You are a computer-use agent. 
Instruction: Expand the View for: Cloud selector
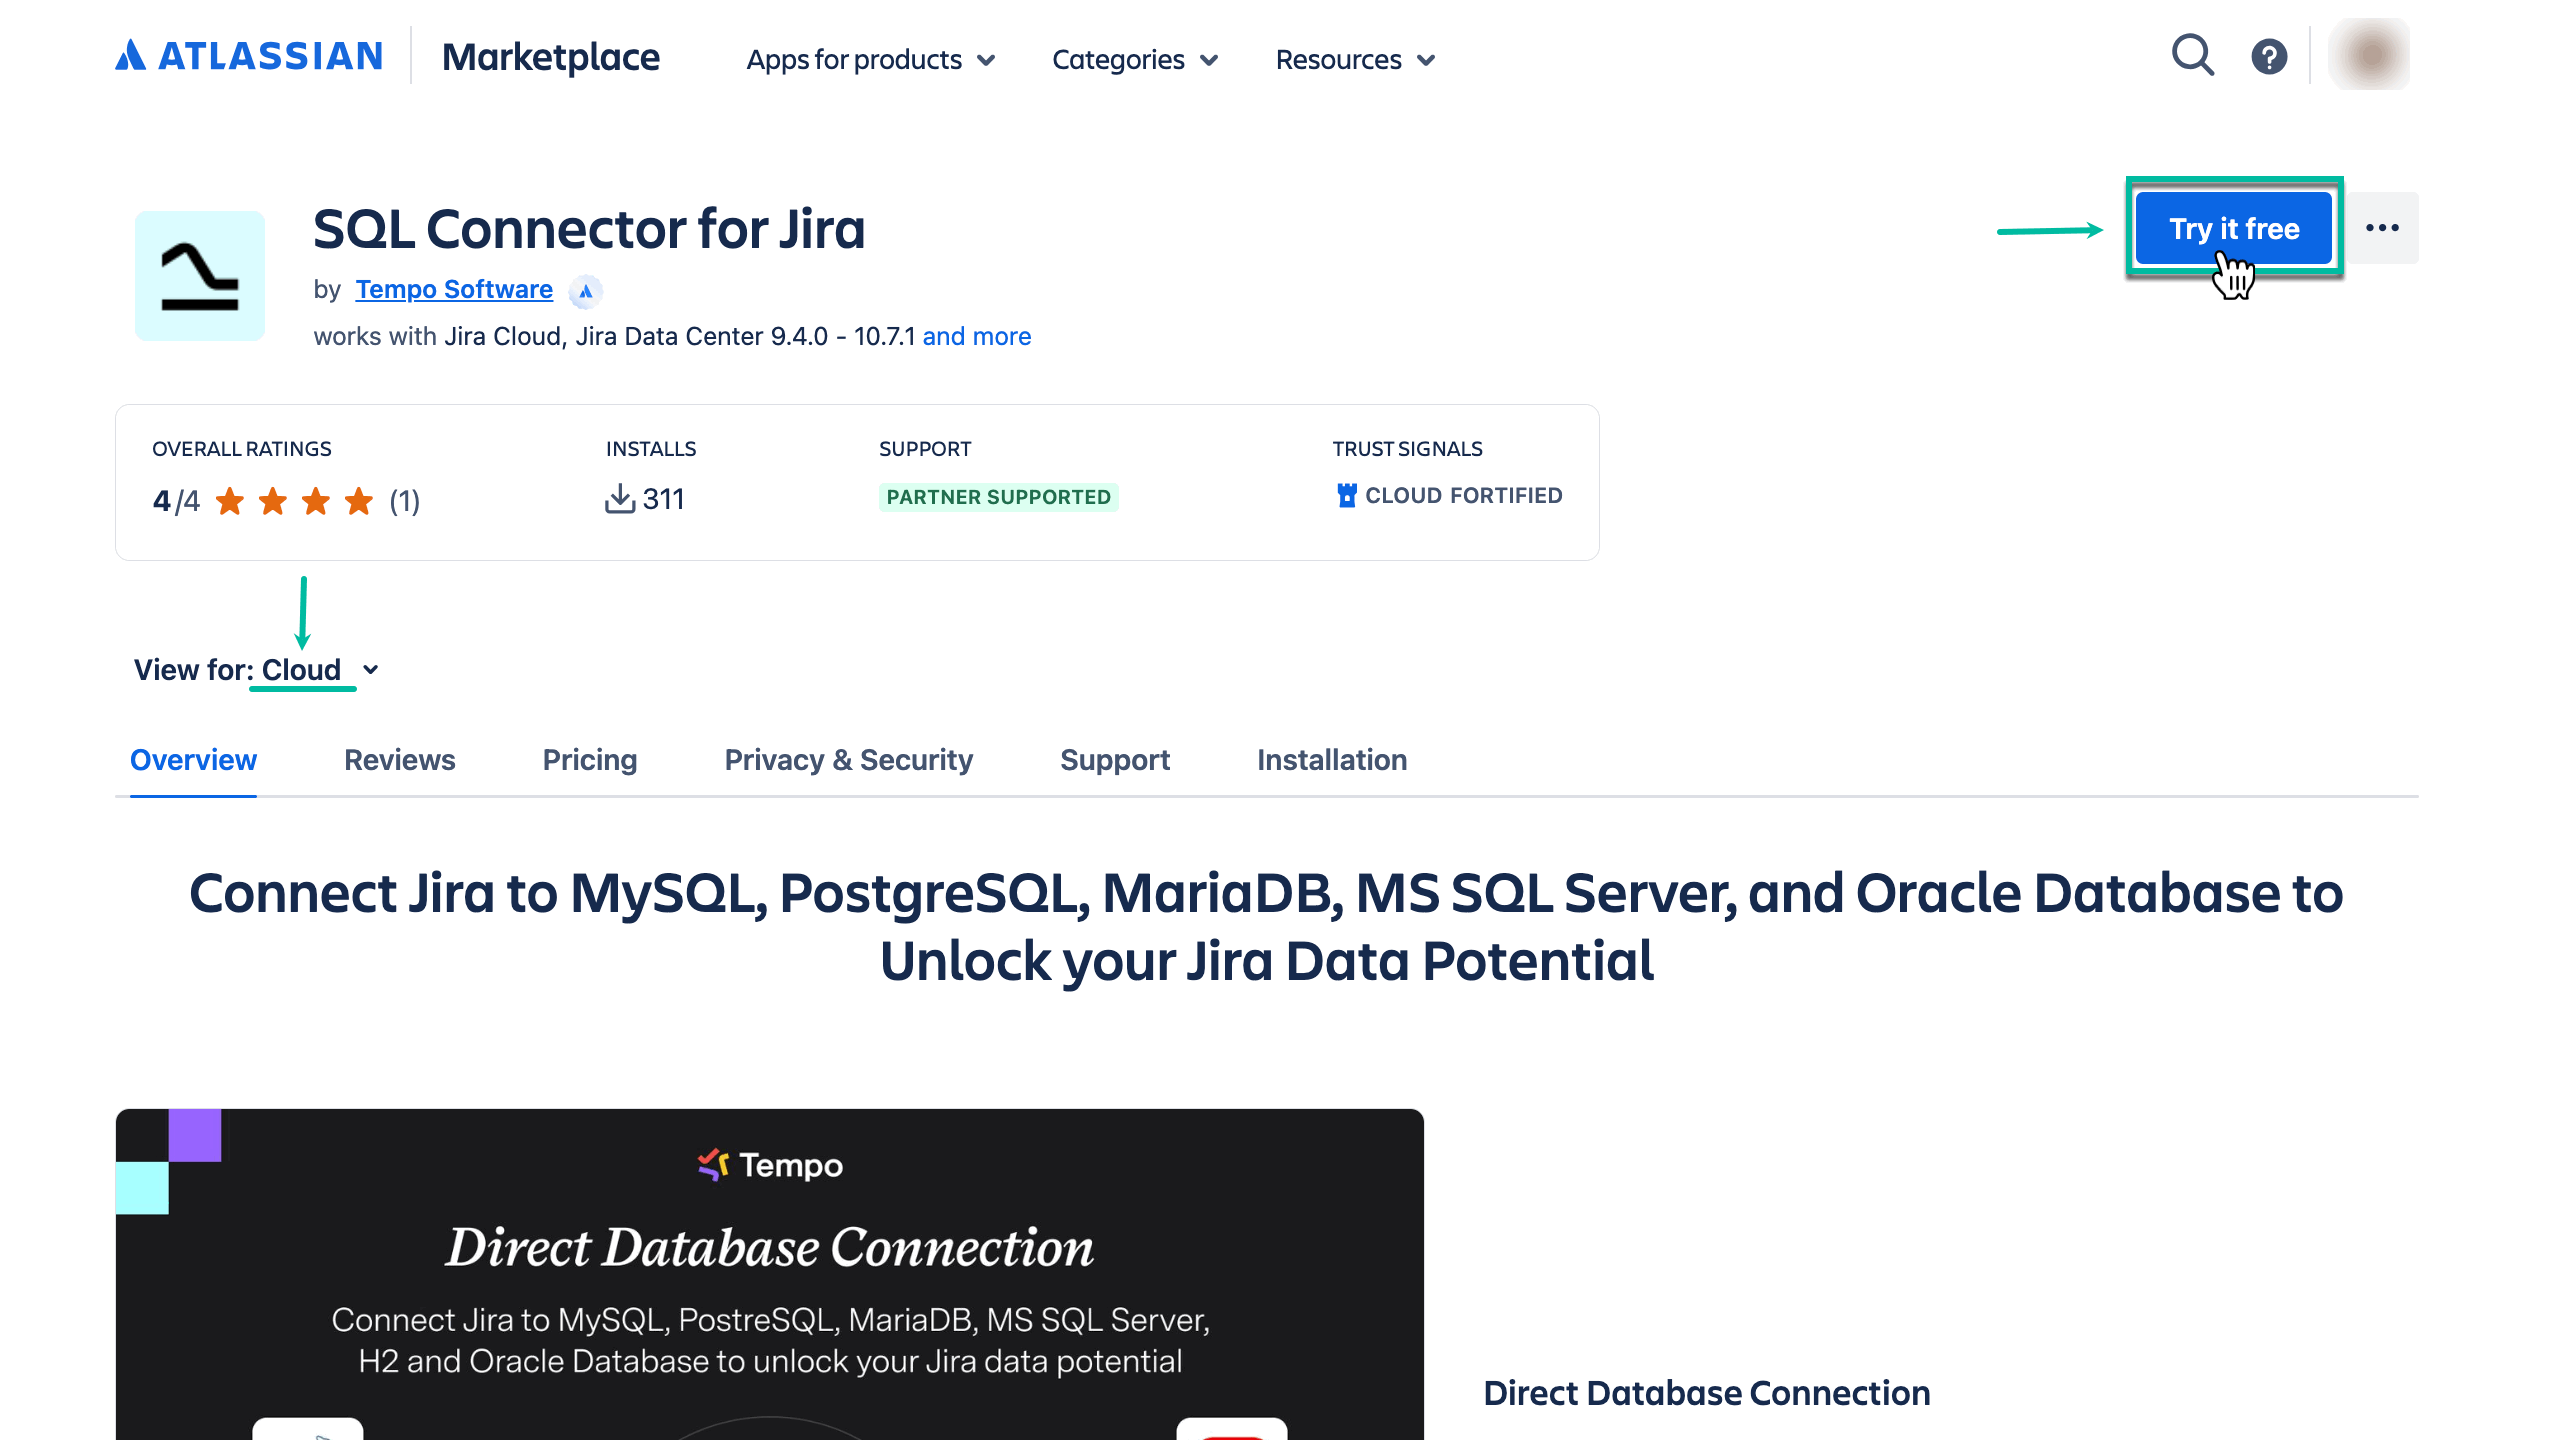316,670
